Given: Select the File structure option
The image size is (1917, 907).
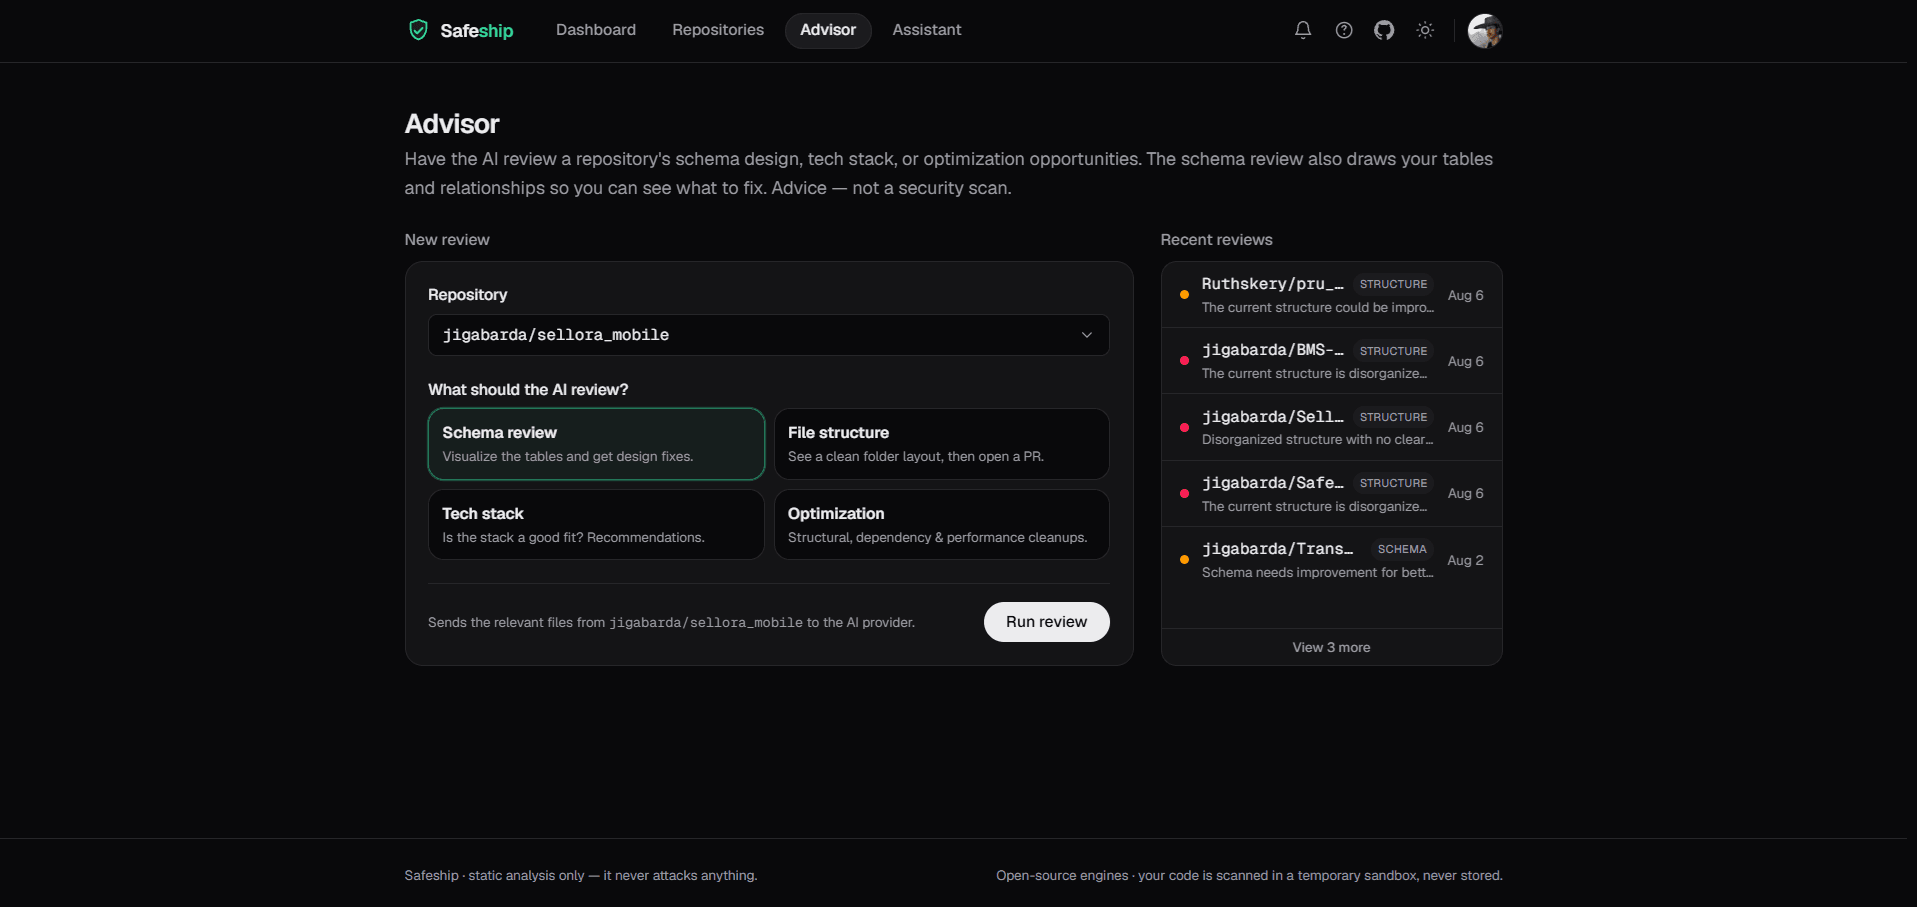Looking at the screenshot, I should [x=942, y=444].
